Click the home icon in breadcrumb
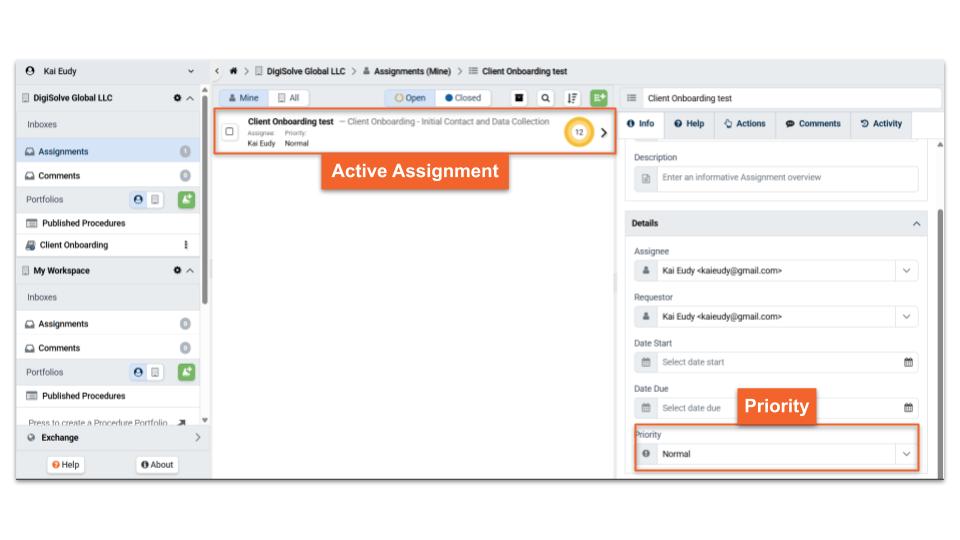 (x=233, y=72)
